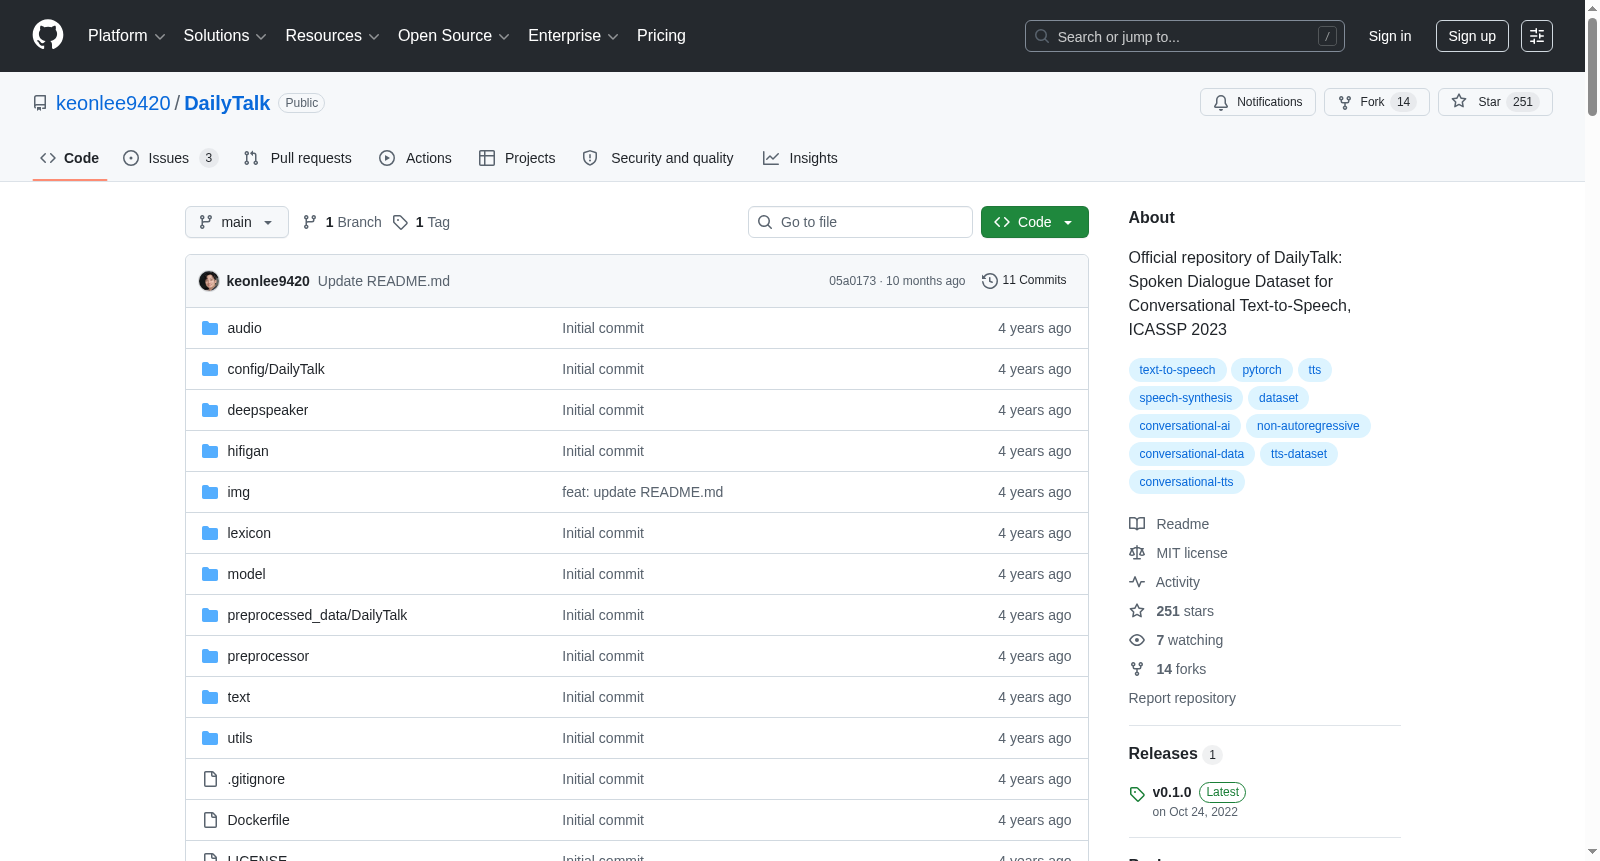Click the forks count fork icon
The image size is (1600, 861).
point(1137,669)
